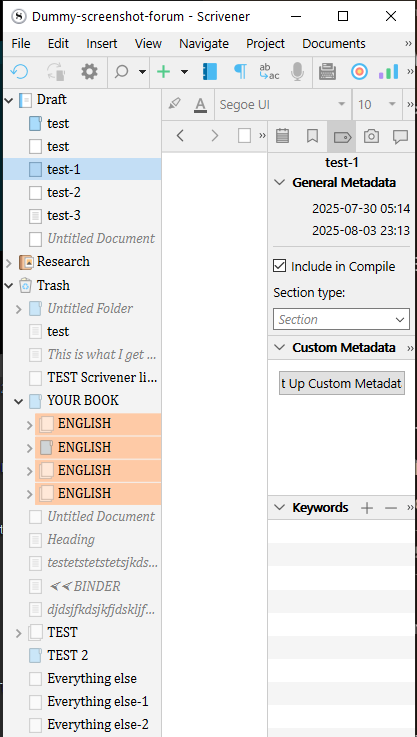
Task: Toggle Include in Compile checkbox
Action: (279, 266)
